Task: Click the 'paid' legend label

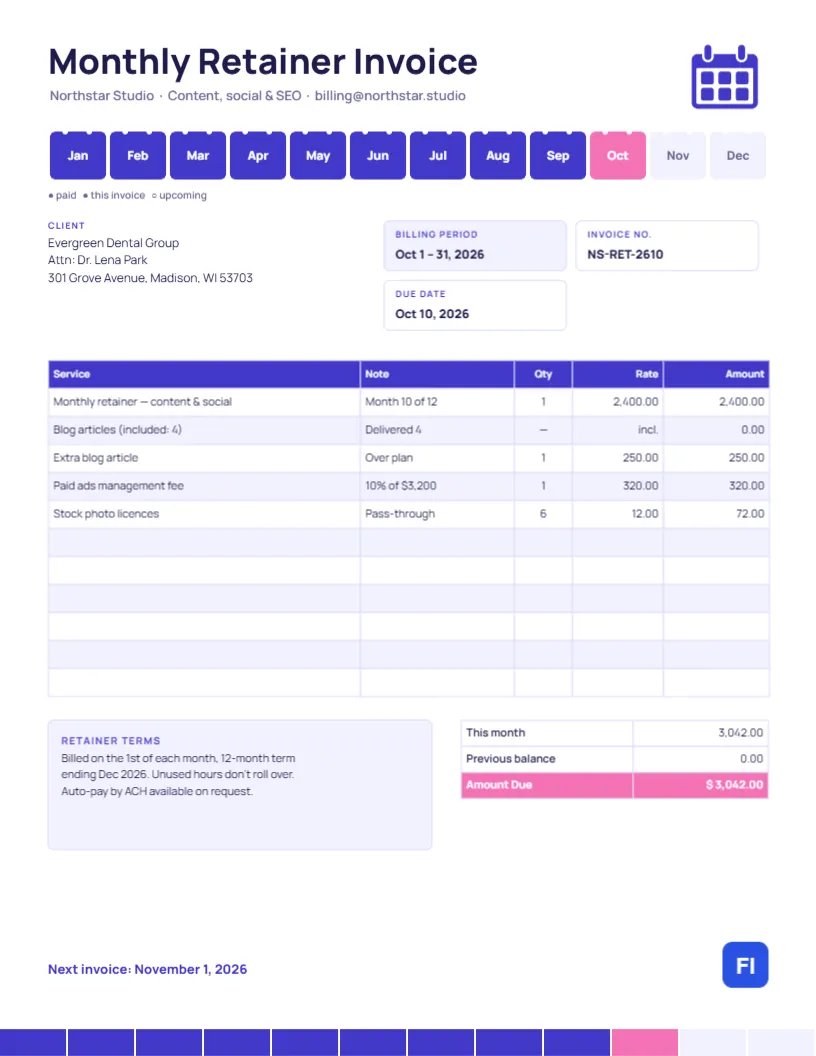Action: [x=66, y=195]
